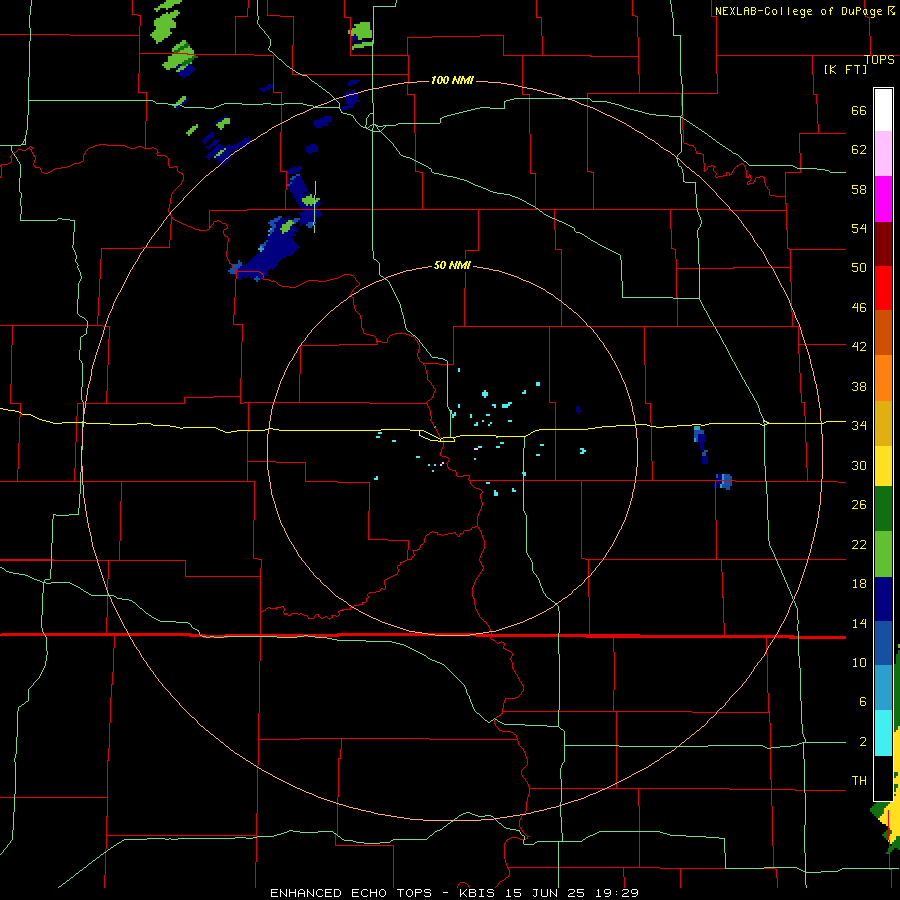Click the magenta legend swatch
Image resolution: width=900 pixels, height=900 pixels.
point(883,199)
